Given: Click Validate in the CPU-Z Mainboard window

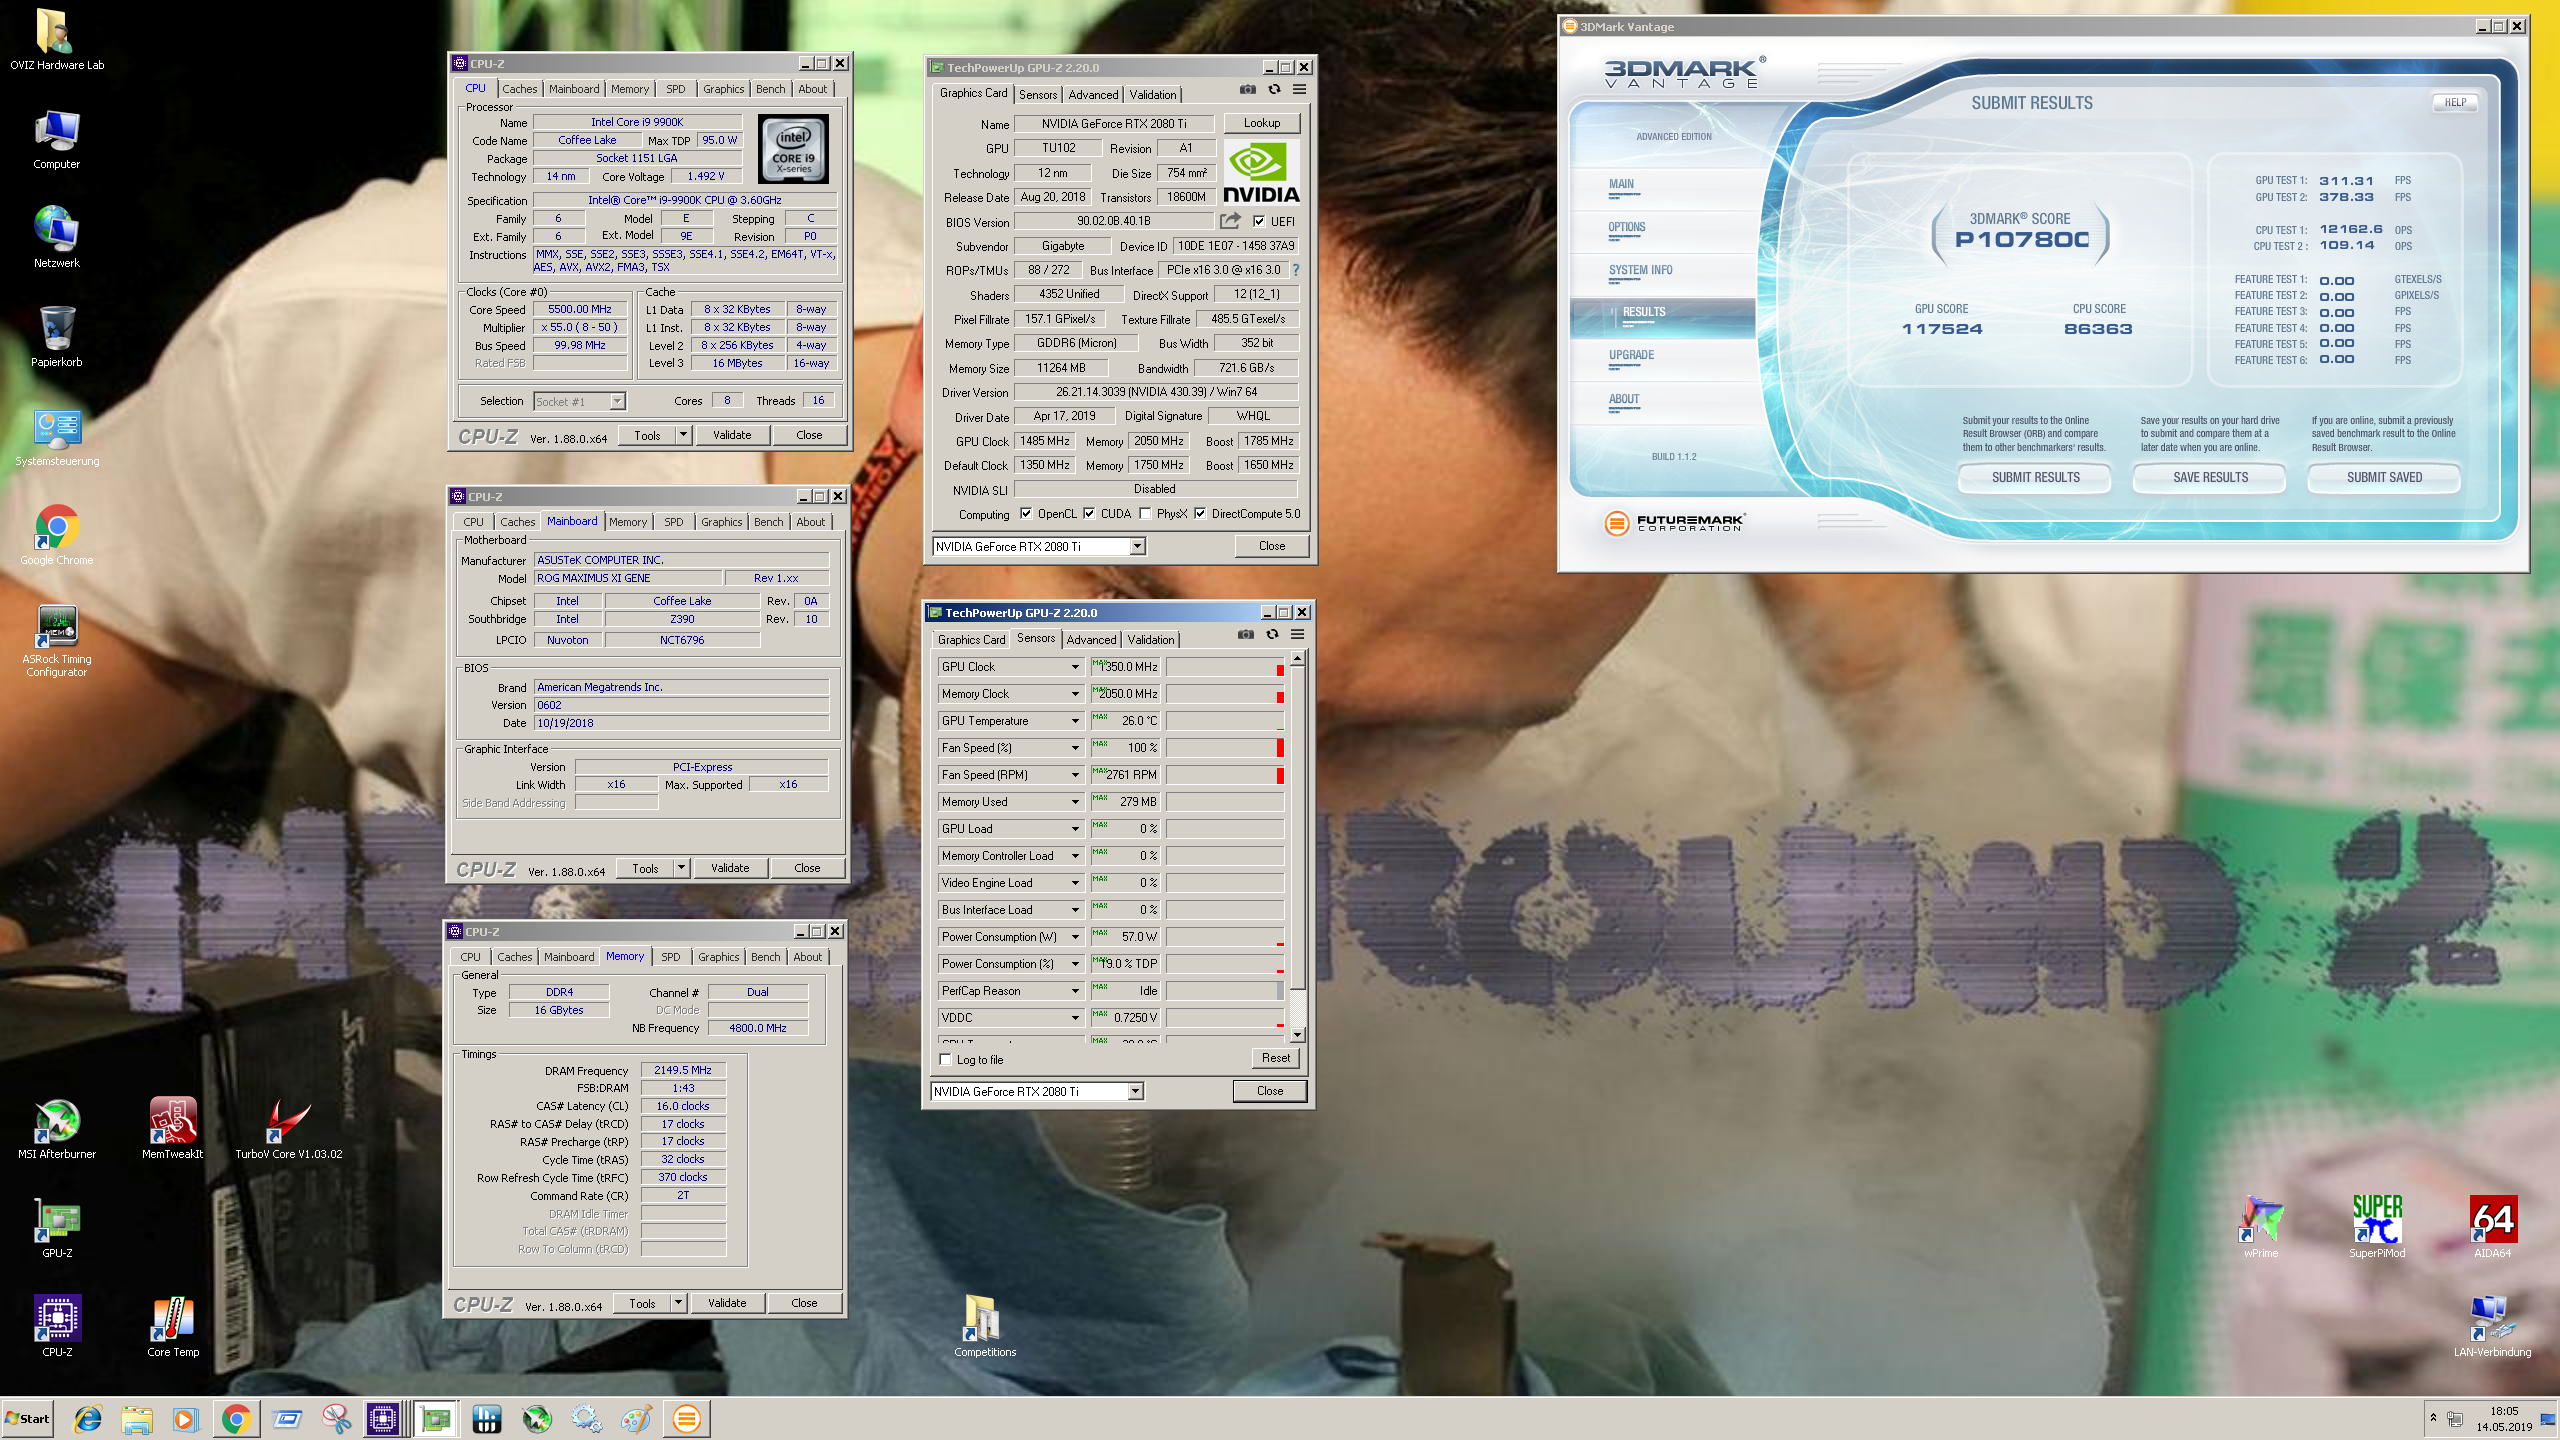Looking at the screenshot, I should (730, 868).
